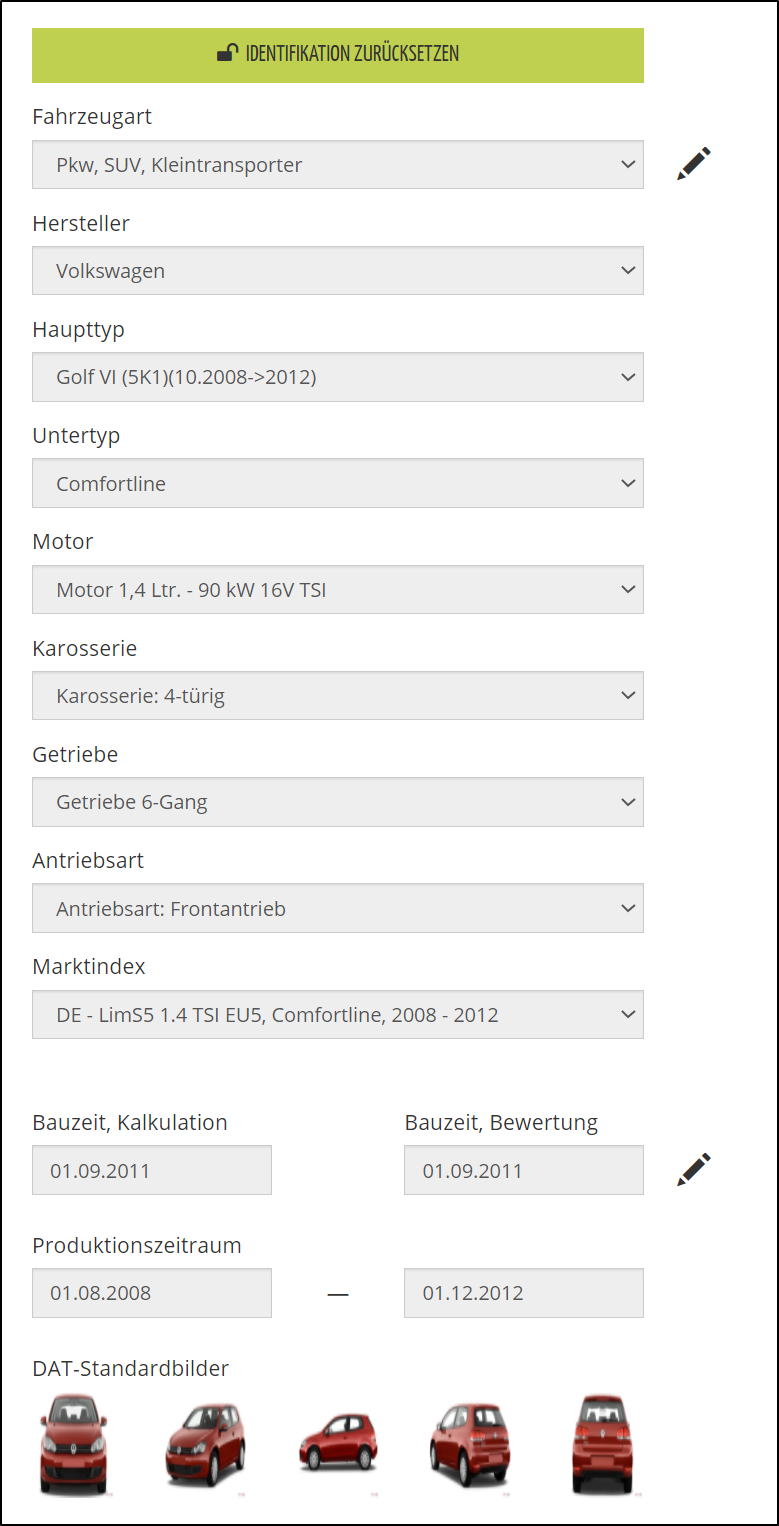Expand the Hersteller dropdown showing Volkswagen

click(x=338, y=271)
